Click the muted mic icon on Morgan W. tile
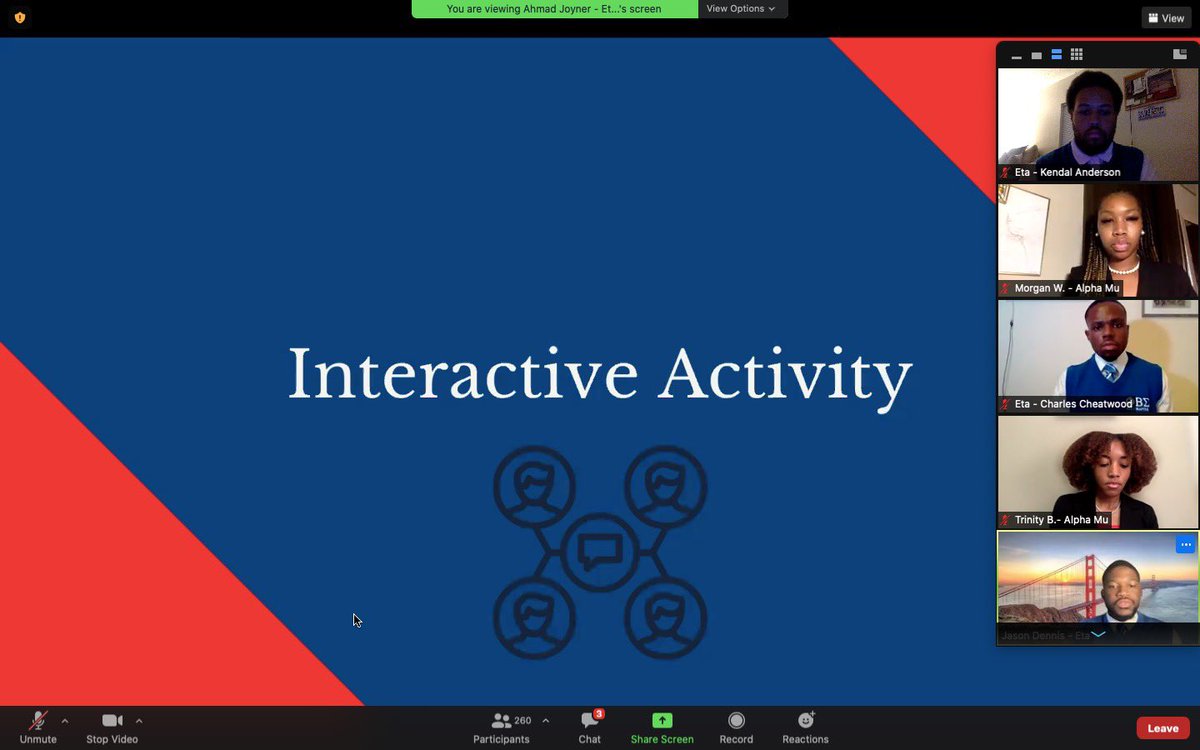Viewport: 1200px width, 750px height. point(1006,289)
